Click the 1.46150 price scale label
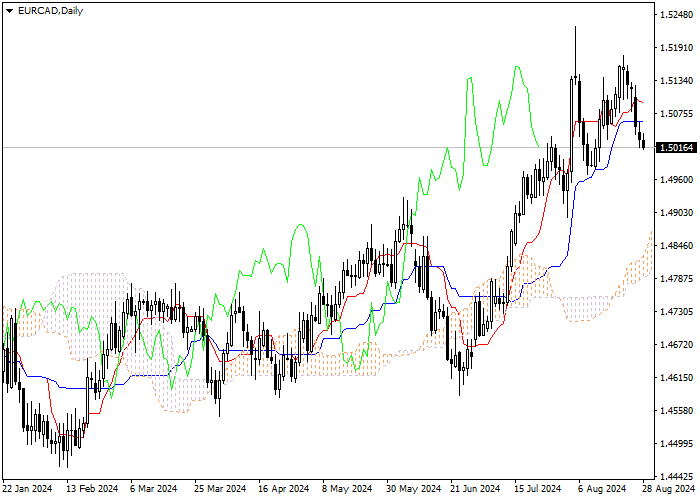Viewport: 700px width, 500px height. pos(676,377)
